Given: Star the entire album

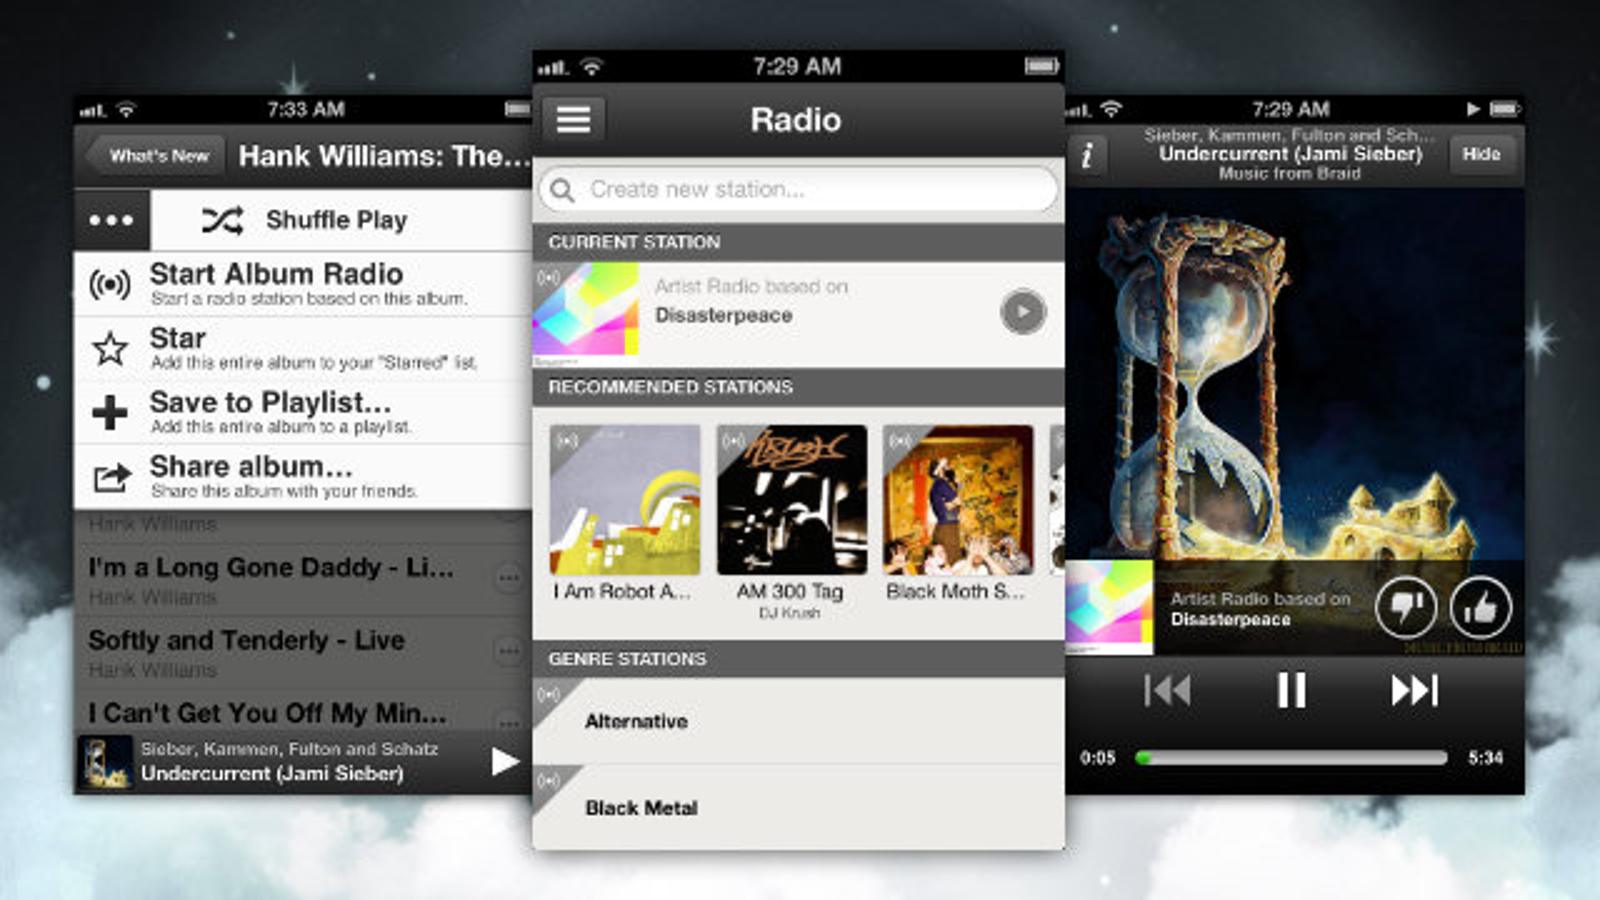Looking at the screenshot, I should click(x=303, y=348).
